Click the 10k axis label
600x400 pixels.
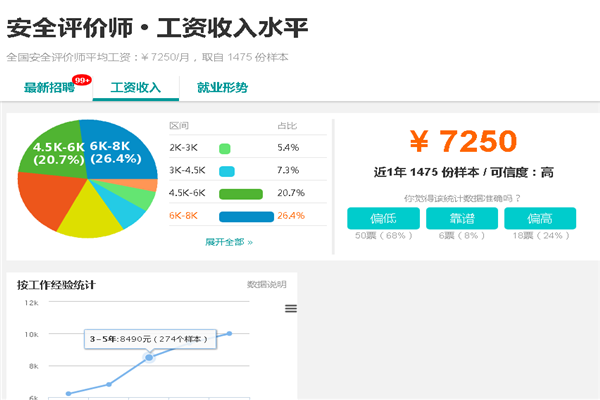(x=31, y=335)
